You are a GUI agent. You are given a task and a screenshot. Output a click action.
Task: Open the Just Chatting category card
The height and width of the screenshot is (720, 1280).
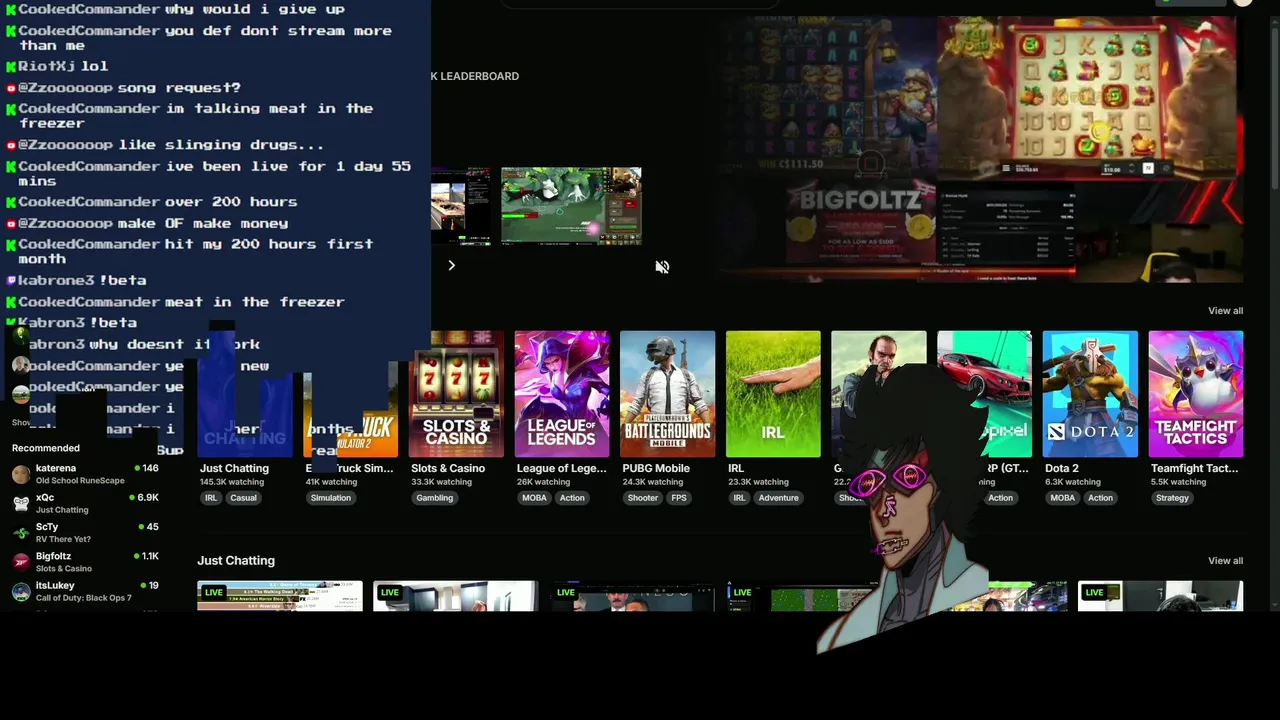[x=245, y=394]
